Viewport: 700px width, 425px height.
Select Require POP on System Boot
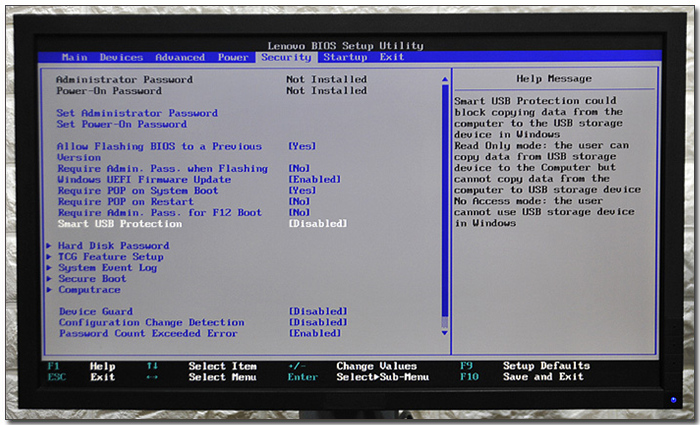coord(138,191)
